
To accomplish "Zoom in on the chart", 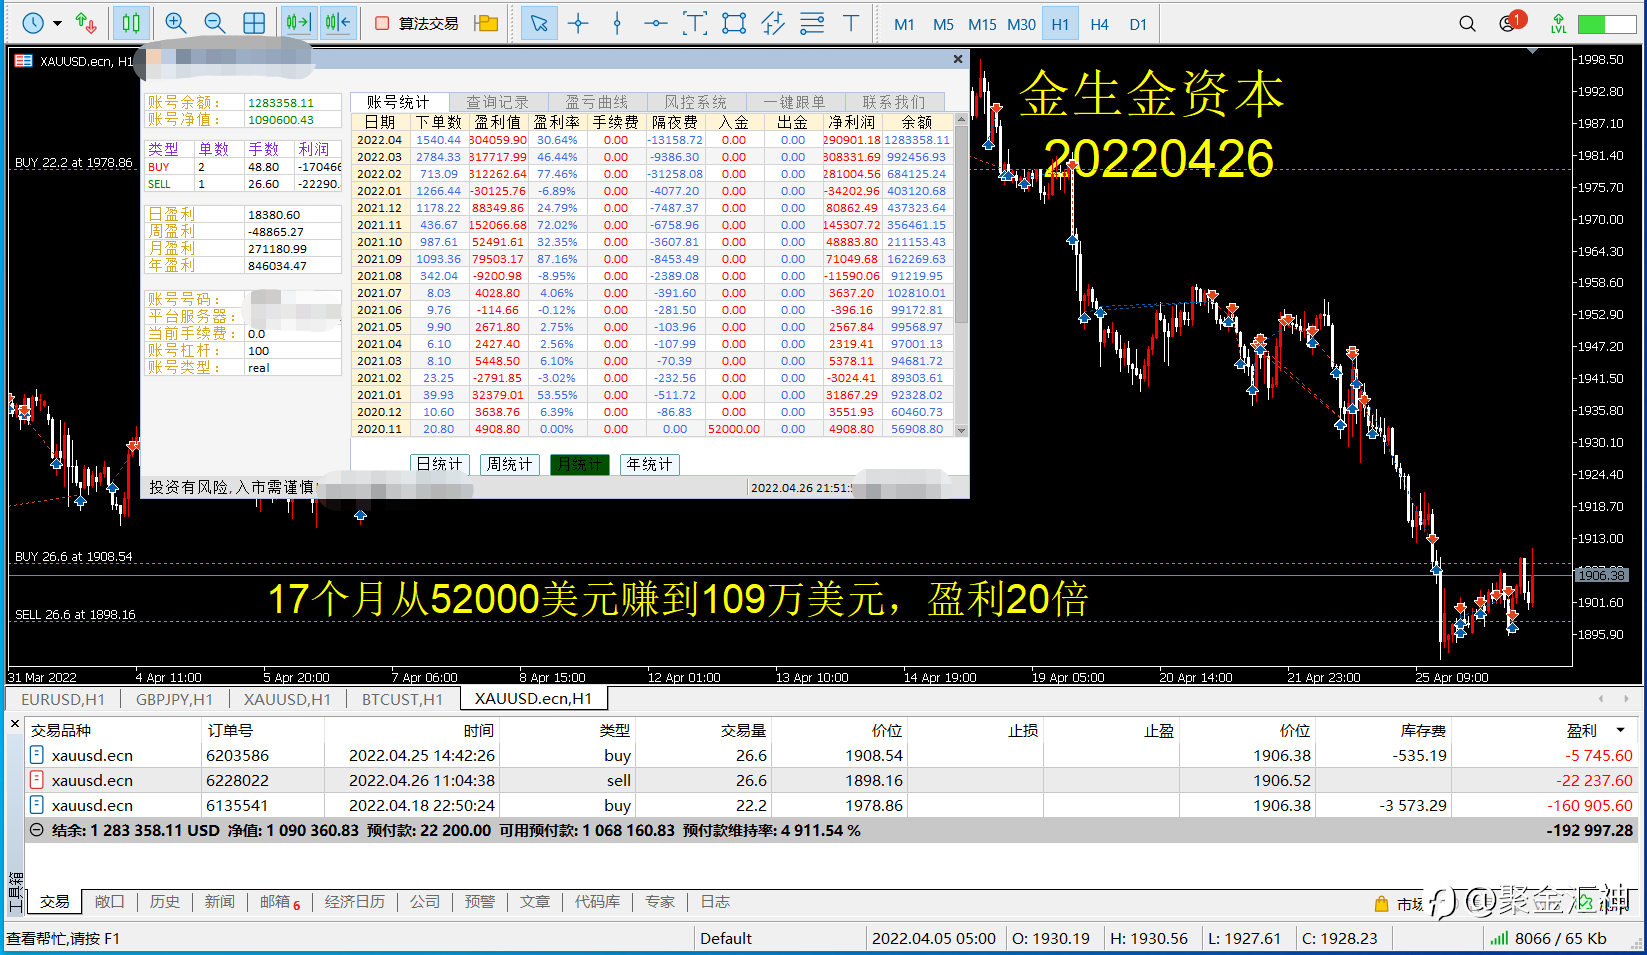I will [176, 23].
